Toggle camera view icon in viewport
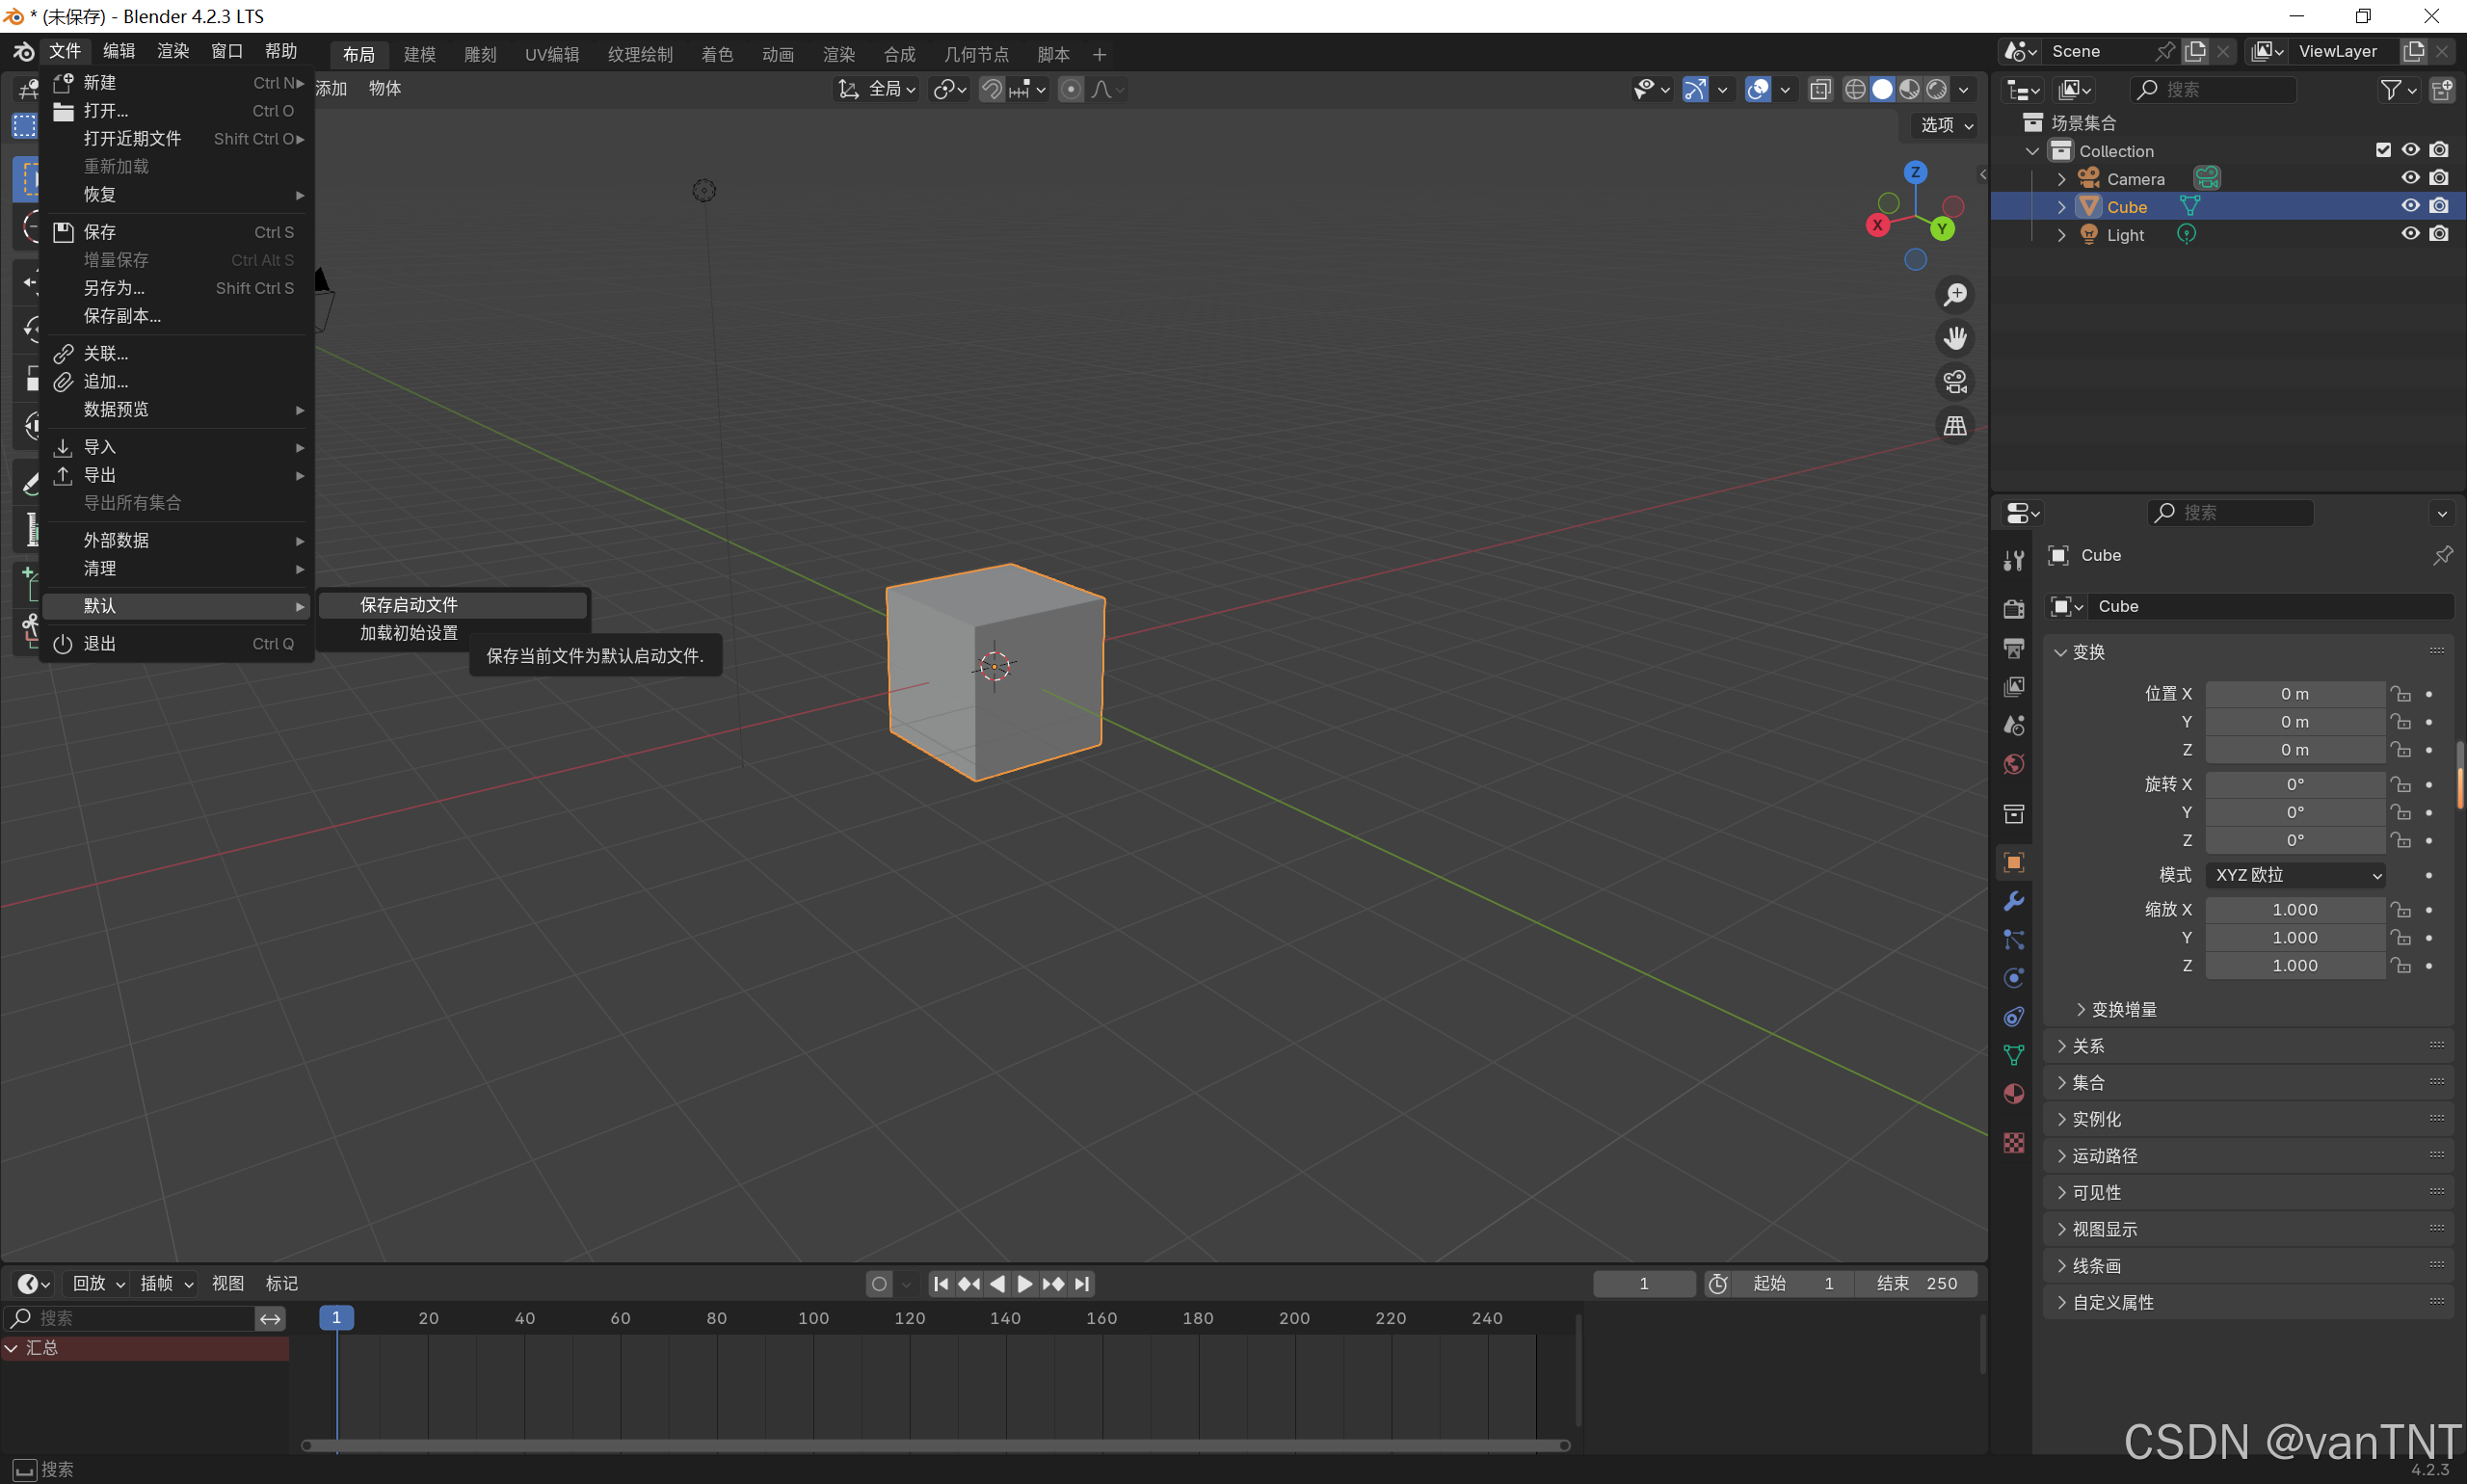Screen dimensions: 2467x1484 click(x=1954, y=382)
